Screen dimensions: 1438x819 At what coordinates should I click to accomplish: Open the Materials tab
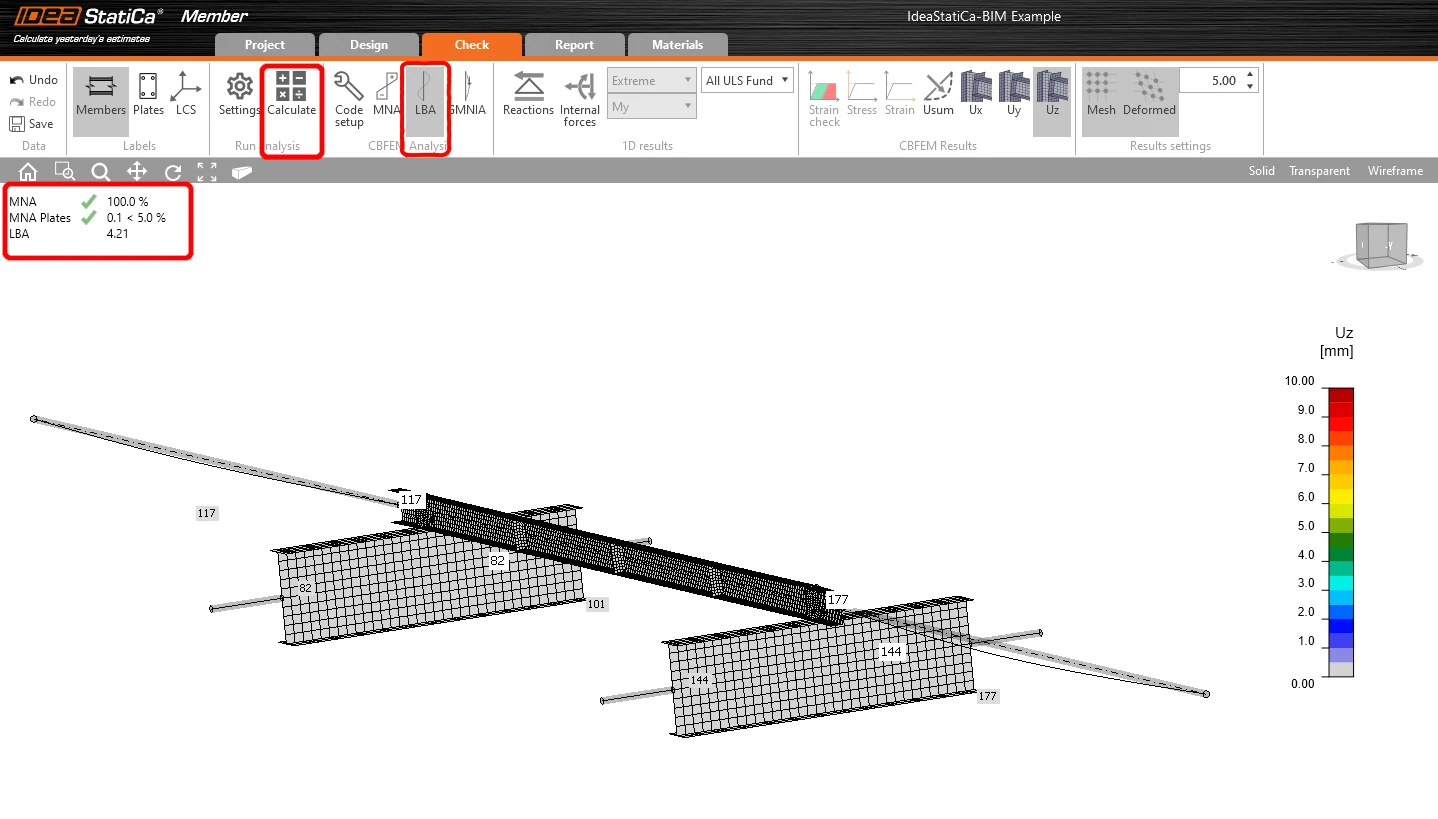(678, 45)
